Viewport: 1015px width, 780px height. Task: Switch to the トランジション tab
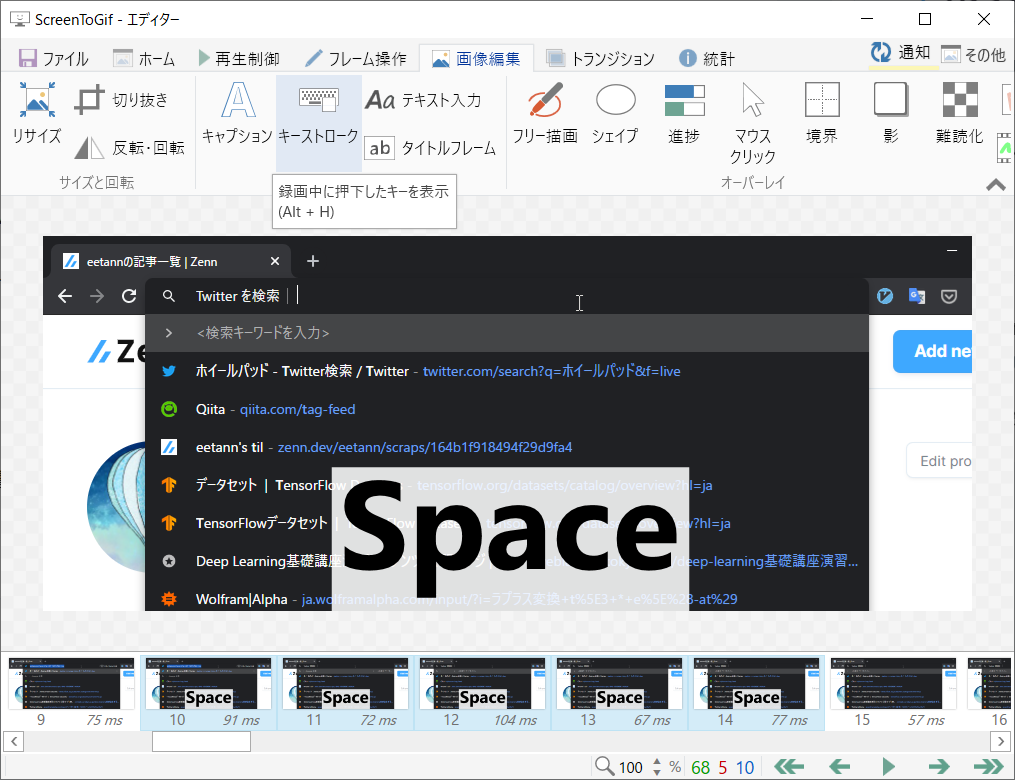(x=600, y=59)
